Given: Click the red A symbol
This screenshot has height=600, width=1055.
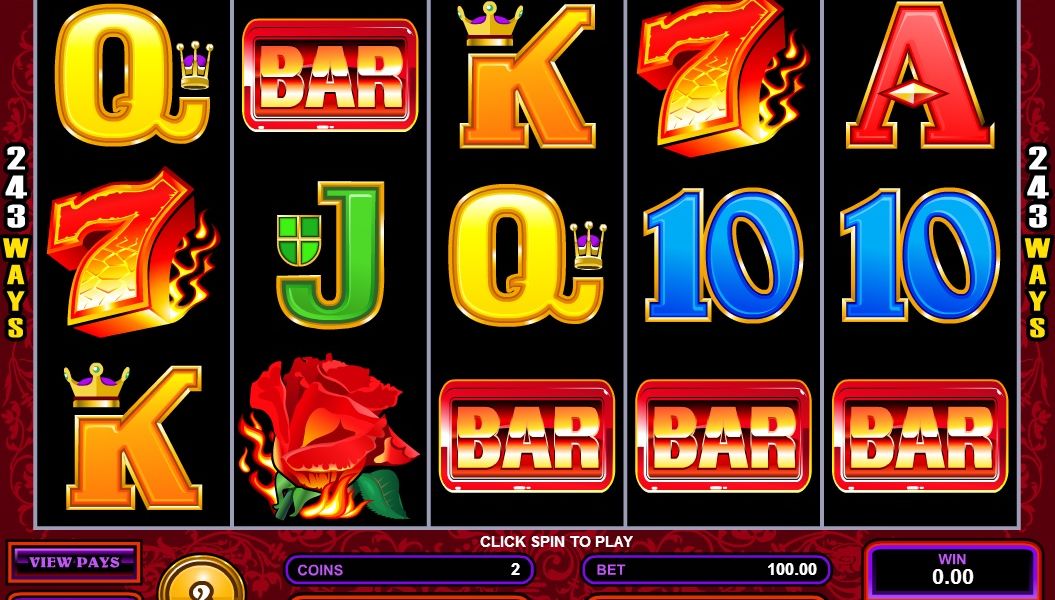Looking at the screenshot, I should point(920,75).
